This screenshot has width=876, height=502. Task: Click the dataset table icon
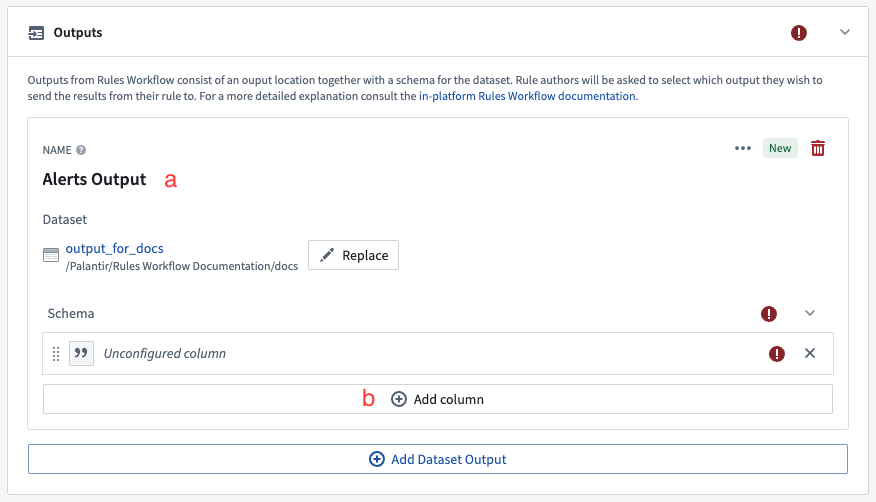click(51, 255)
